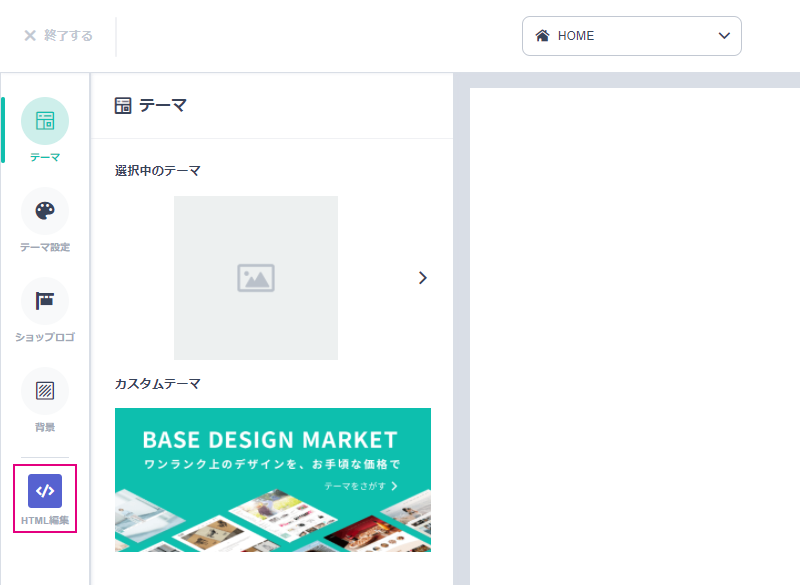Switch to the テーマ設定 tab label
Screen dimensions: 800x585
(x=45, y=247)
